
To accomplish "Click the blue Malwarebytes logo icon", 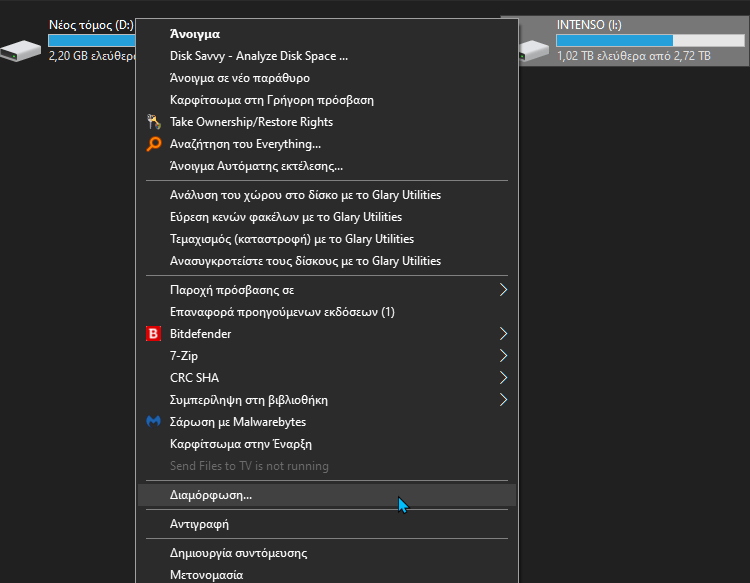I will pos(153,421).
